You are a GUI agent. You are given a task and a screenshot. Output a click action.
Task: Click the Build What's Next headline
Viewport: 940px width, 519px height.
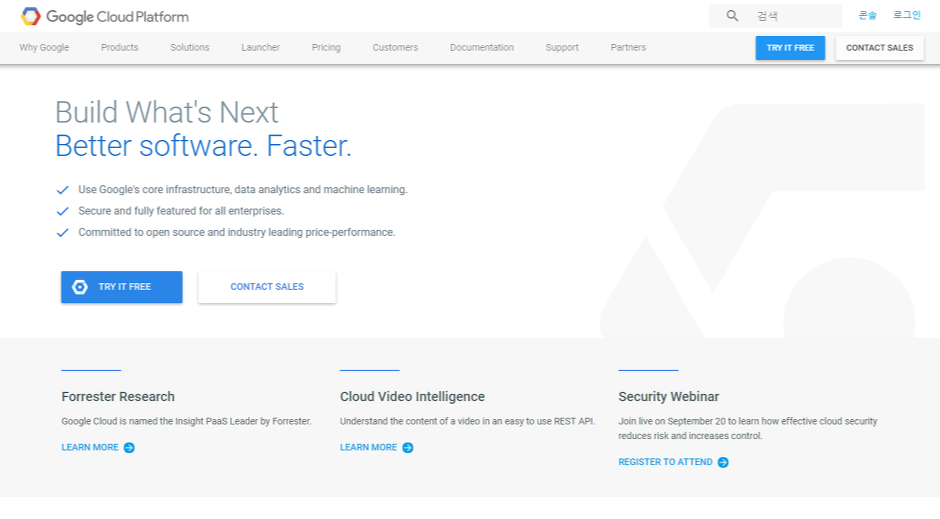167,112
